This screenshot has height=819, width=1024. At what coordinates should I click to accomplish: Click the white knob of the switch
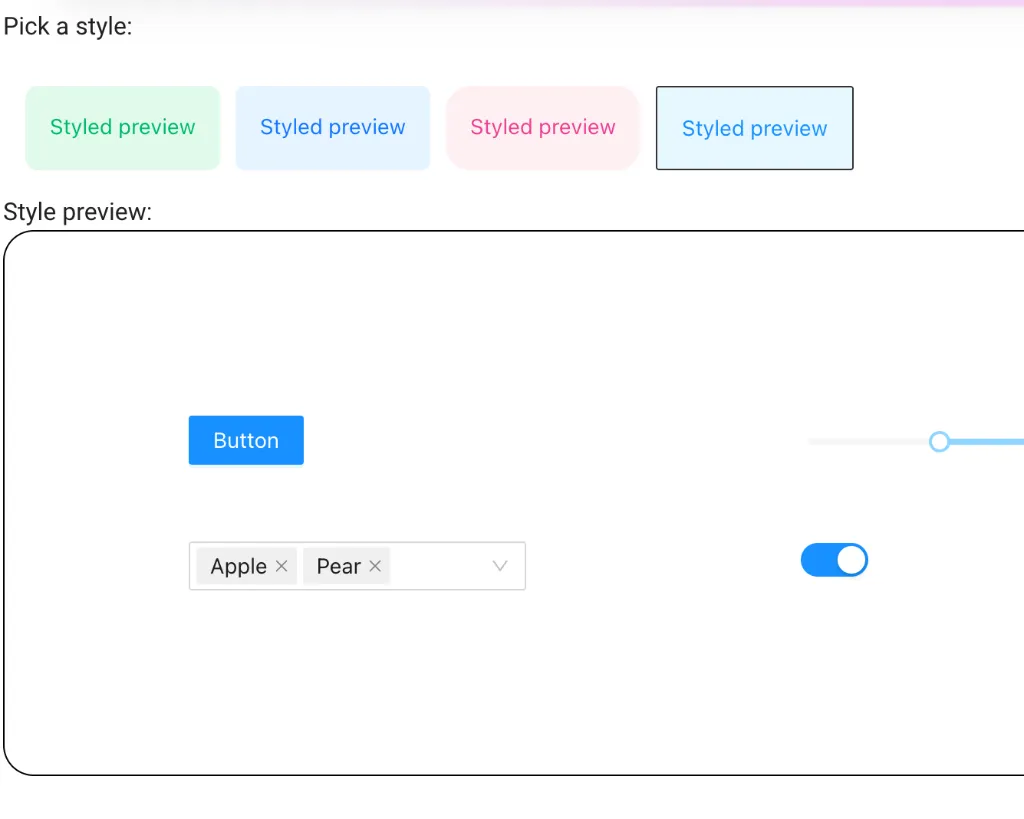coord(851,560)
